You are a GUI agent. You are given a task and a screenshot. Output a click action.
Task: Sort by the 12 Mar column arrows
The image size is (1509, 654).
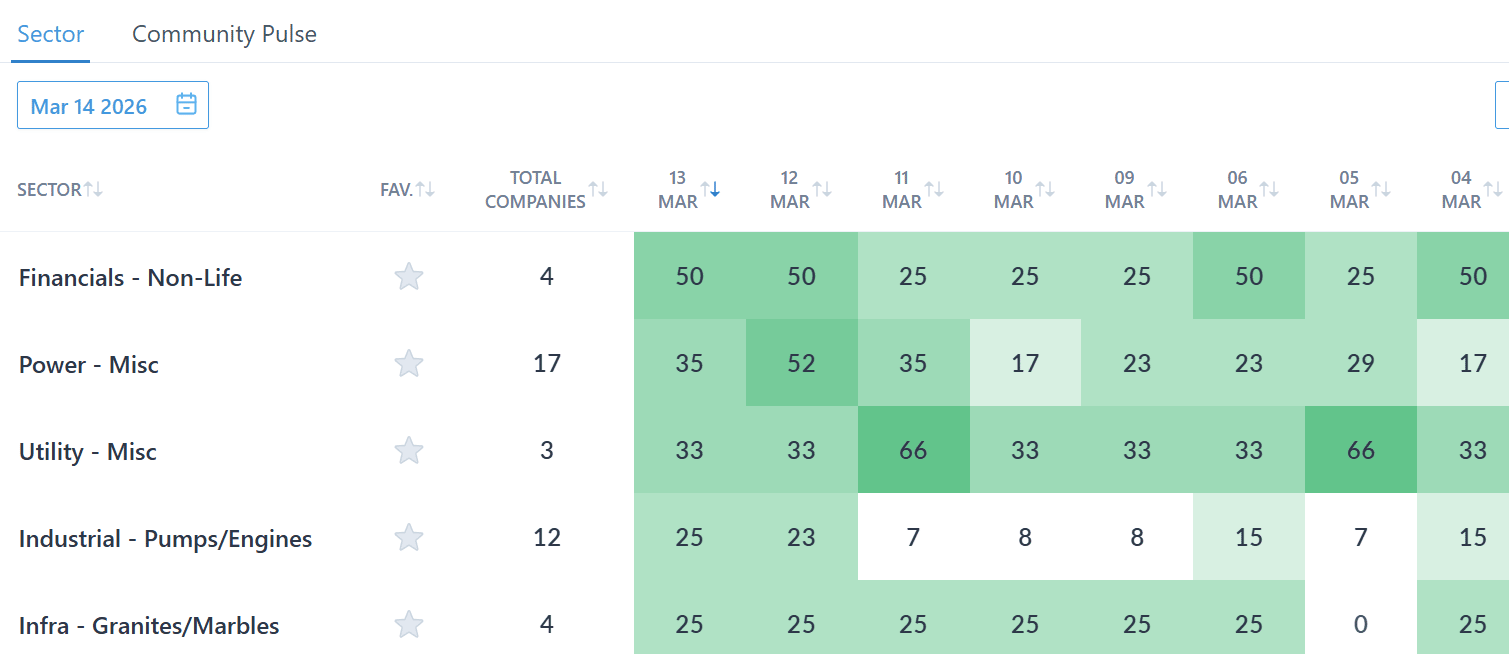click(822, 190)
